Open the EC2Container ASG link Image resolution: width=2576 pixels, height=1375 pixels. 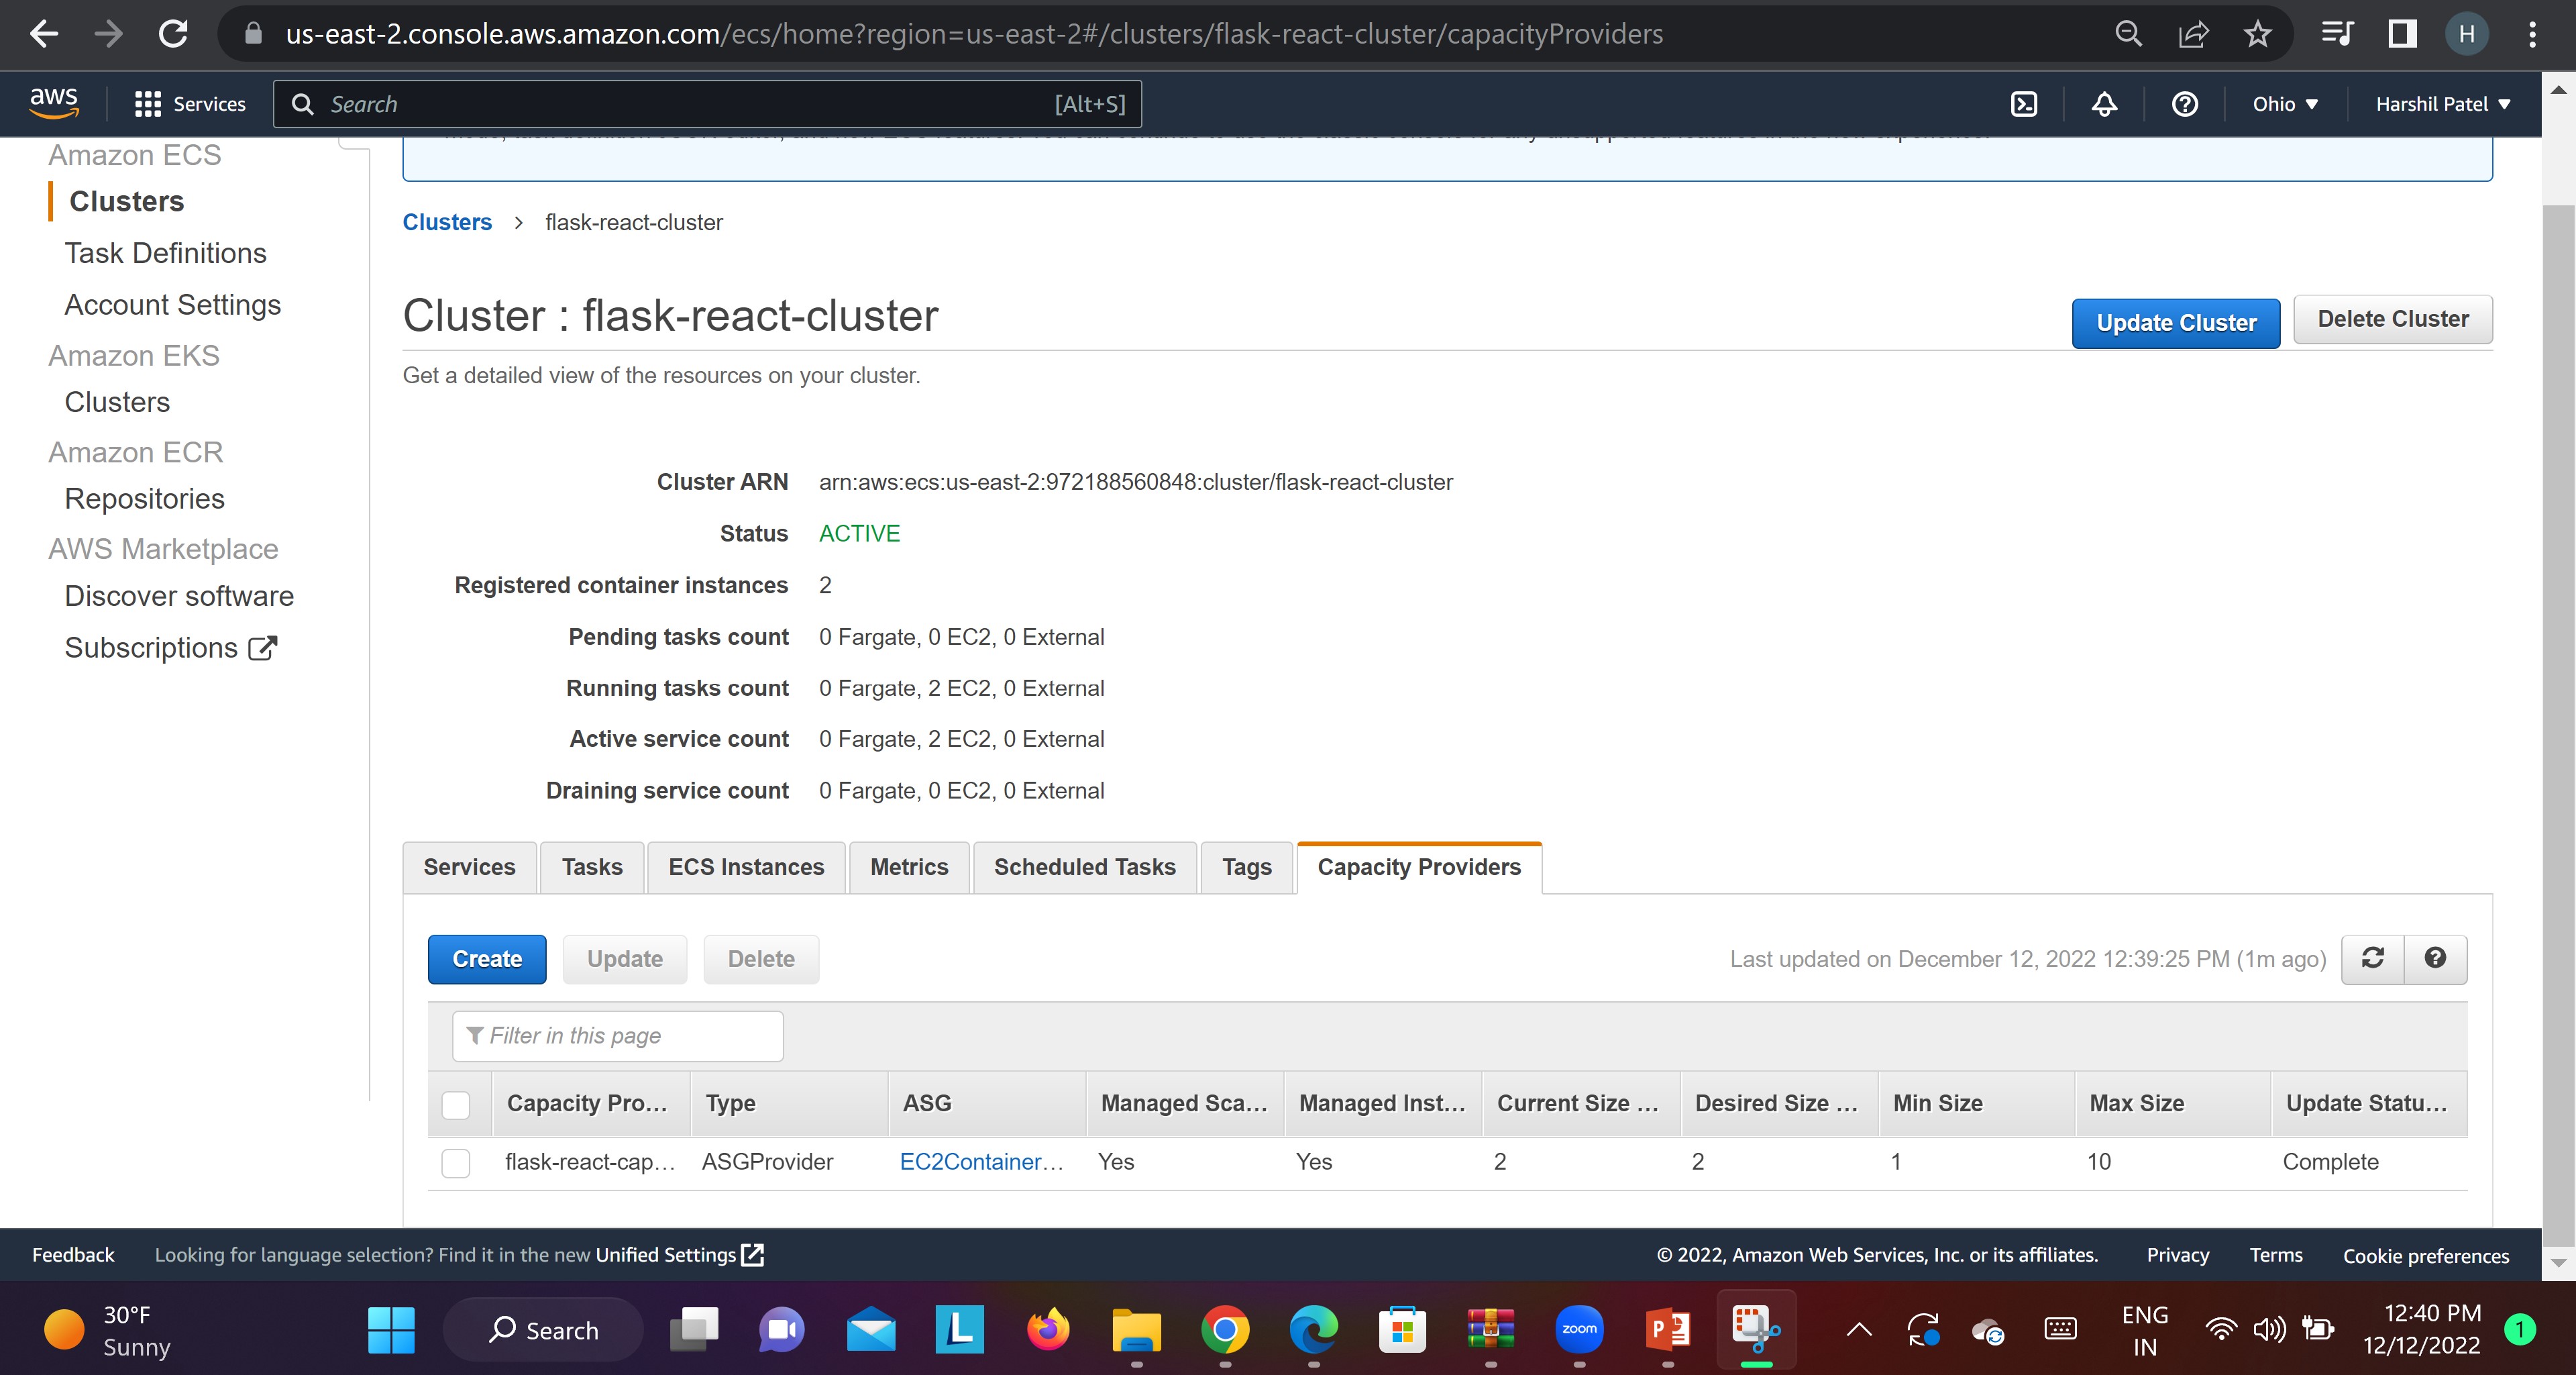point(981,1162)
